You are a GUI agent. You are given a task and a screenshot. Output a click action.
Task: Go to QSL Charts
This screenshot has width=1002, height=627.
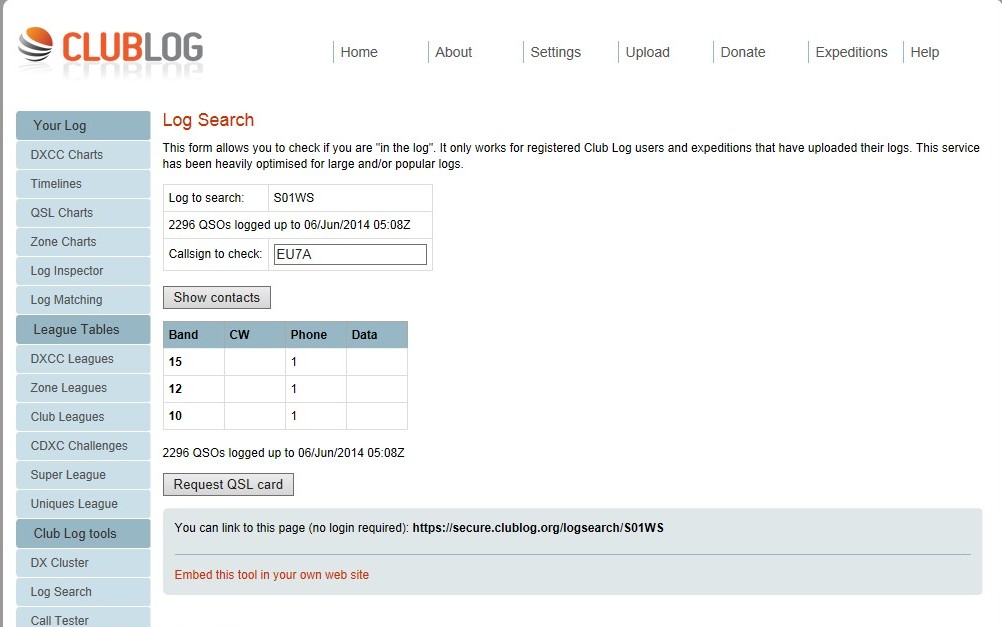click(x=62, y=213)
